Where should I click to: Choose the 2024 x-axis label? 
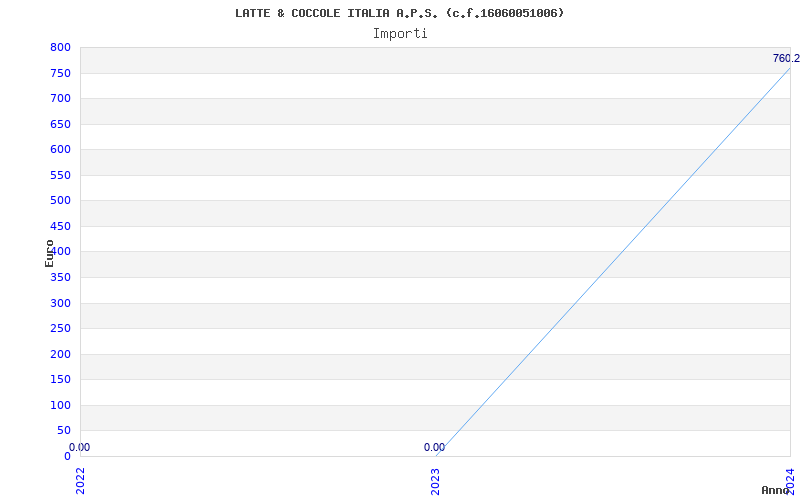pos(790,481)
